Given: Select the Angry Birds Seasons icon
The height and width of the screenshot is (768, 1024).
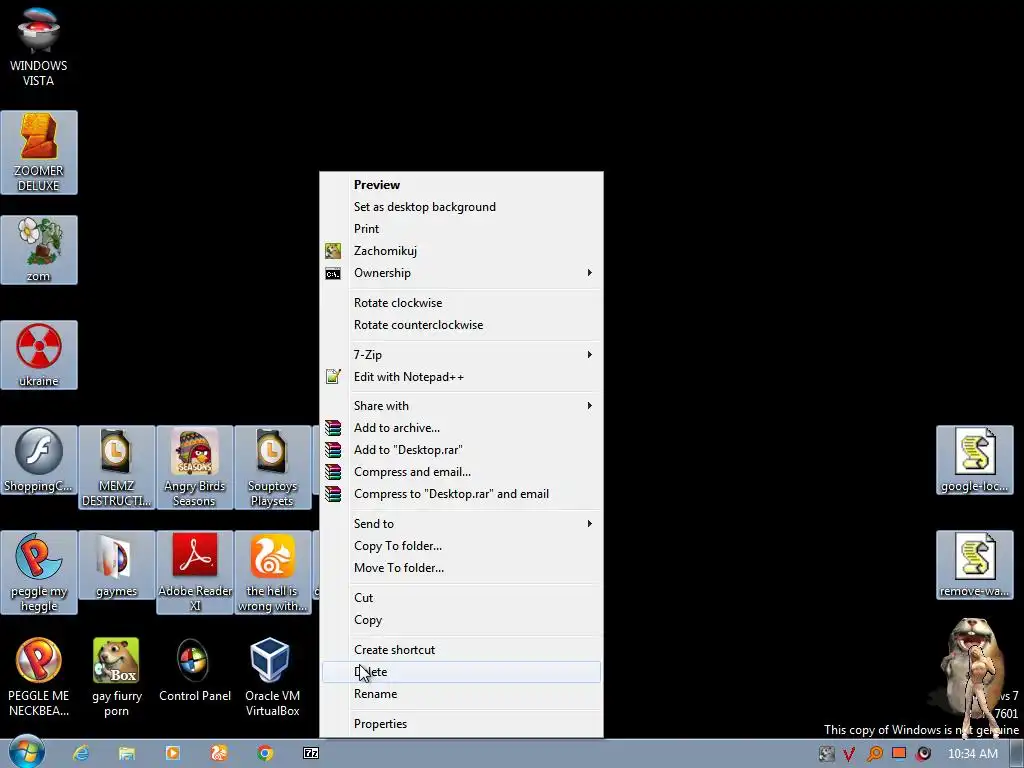Looking at the screenshot, I should coord(195,467).
